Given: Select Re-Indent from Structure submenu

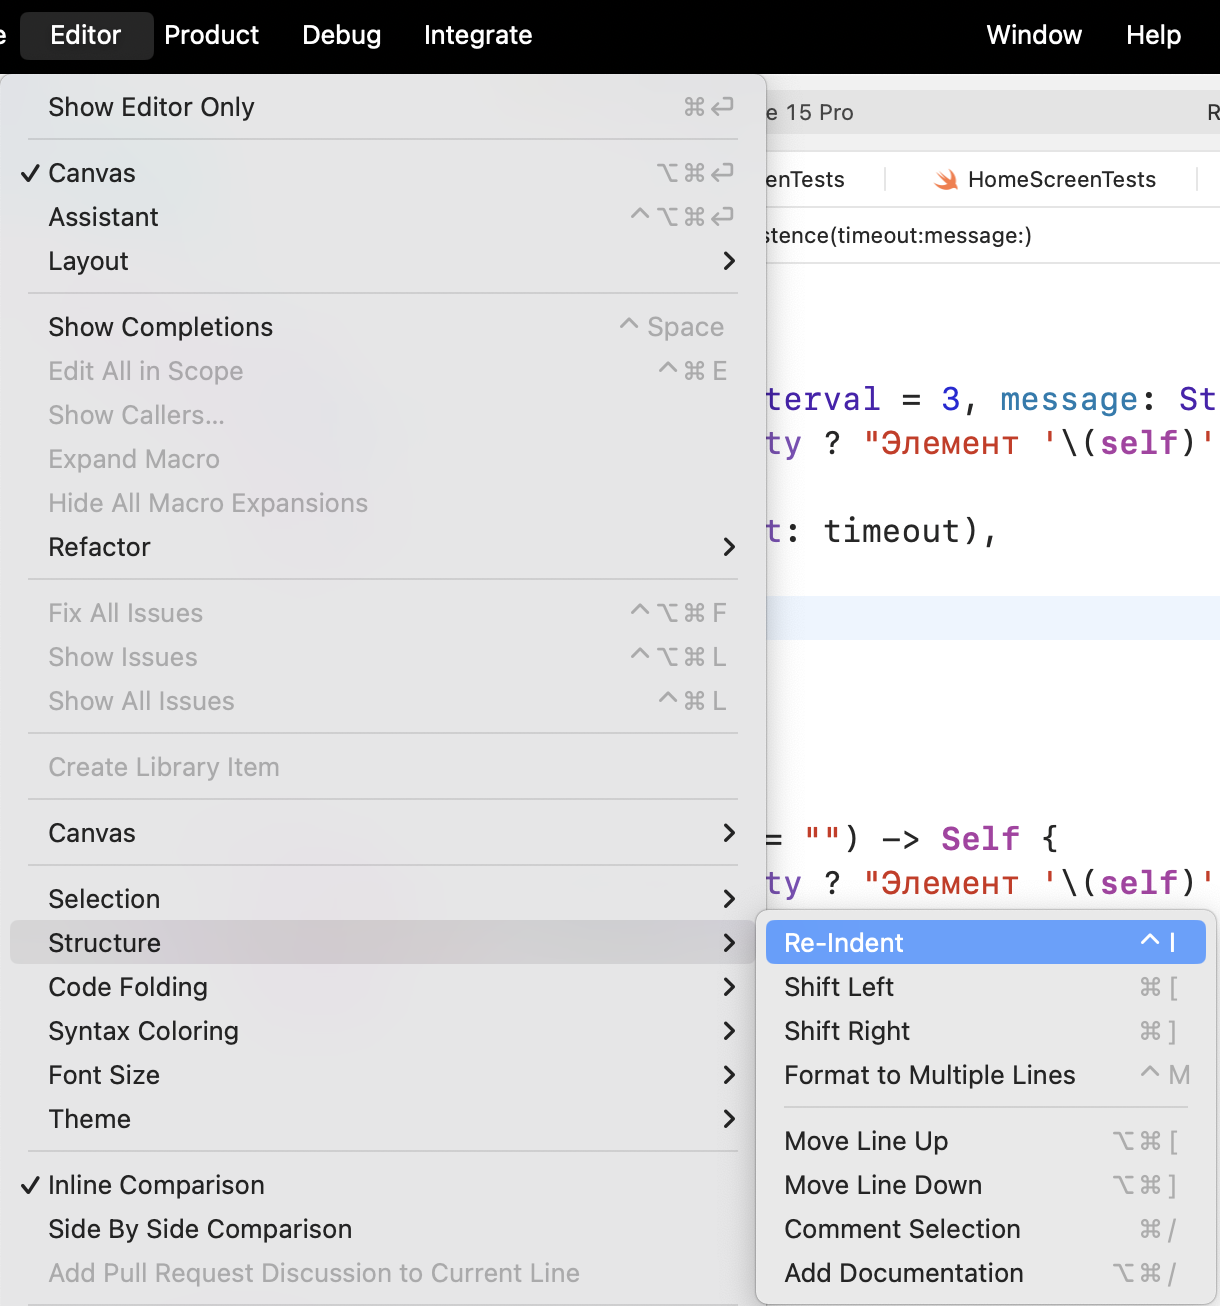Looking at the screenshot, I should click(x=844, y=941).
